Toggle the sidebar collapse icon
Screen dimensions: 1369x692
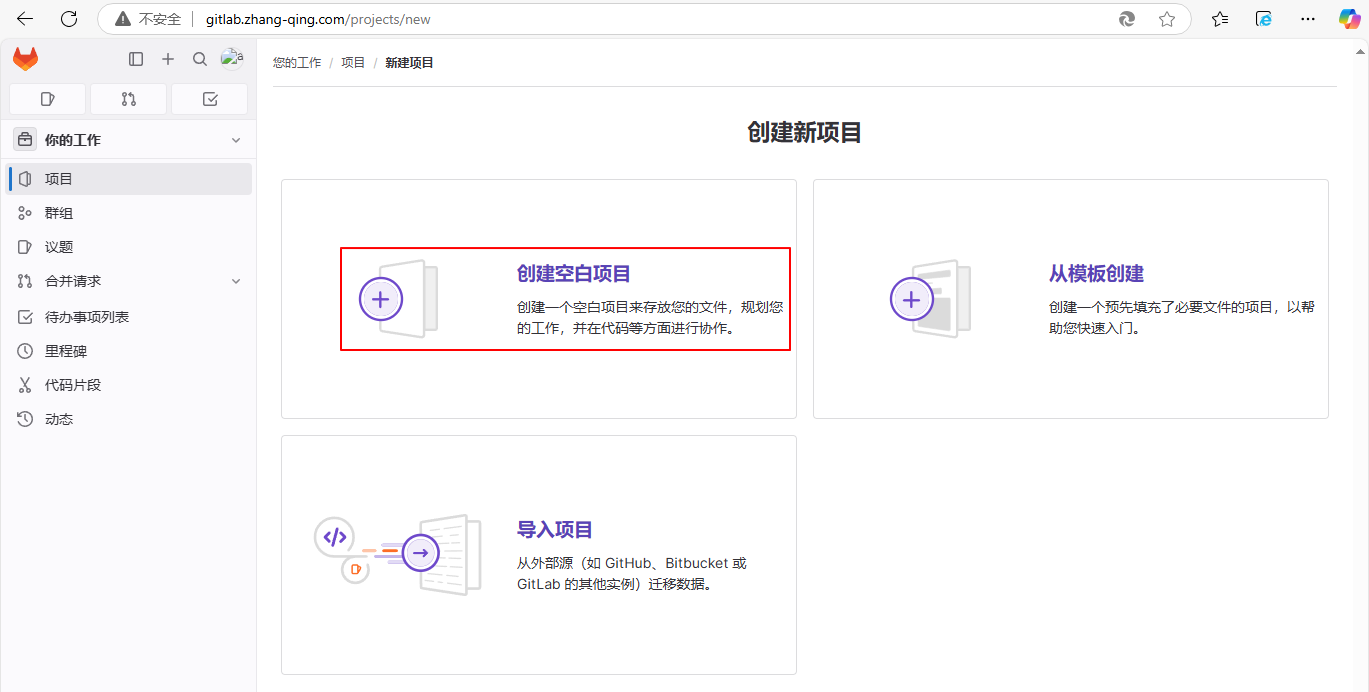point(136,60)
